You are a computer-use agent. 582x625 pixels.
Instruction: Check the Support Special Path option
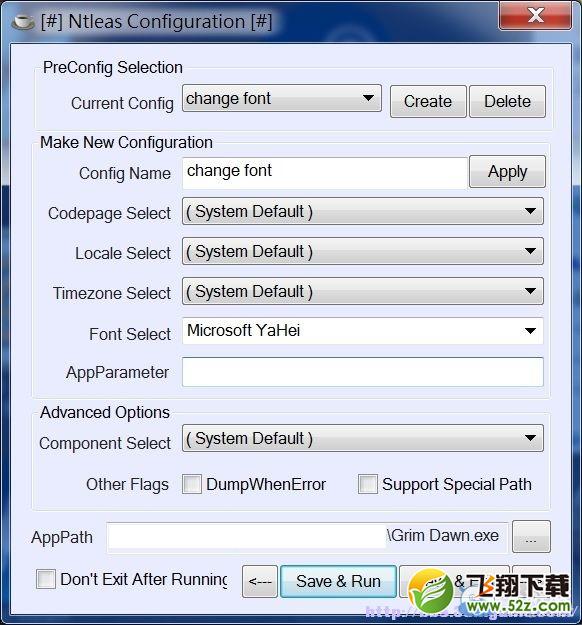pyautogui.click(x=368, y=484)
